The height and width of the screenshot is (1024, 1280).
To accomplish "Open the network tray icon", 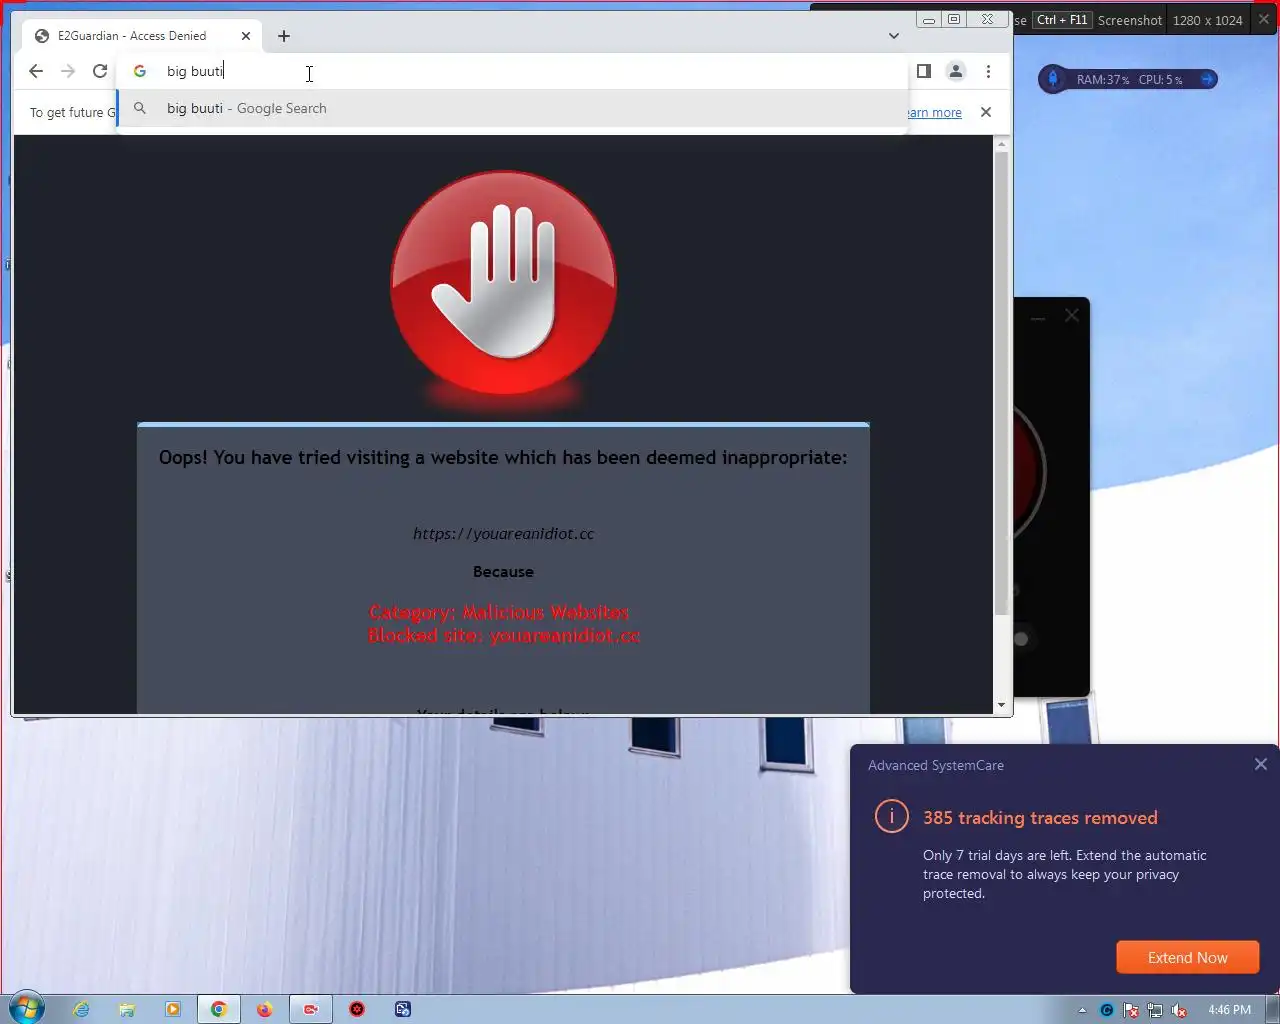I will [x=1155, y=1010].
